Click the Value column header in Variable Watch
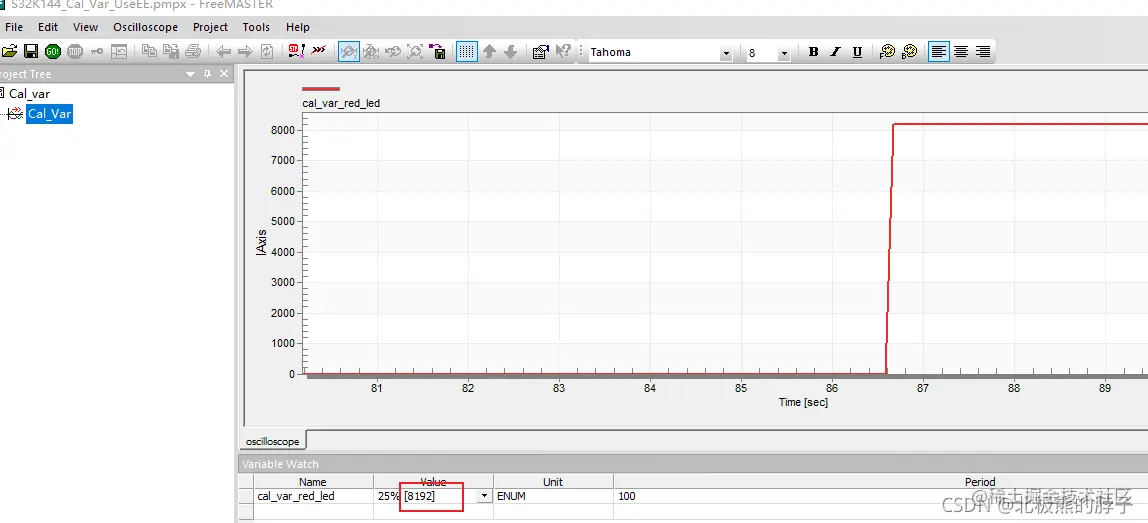The width and height of the screenshot is (1148, 523). click(x=433, y=482)
